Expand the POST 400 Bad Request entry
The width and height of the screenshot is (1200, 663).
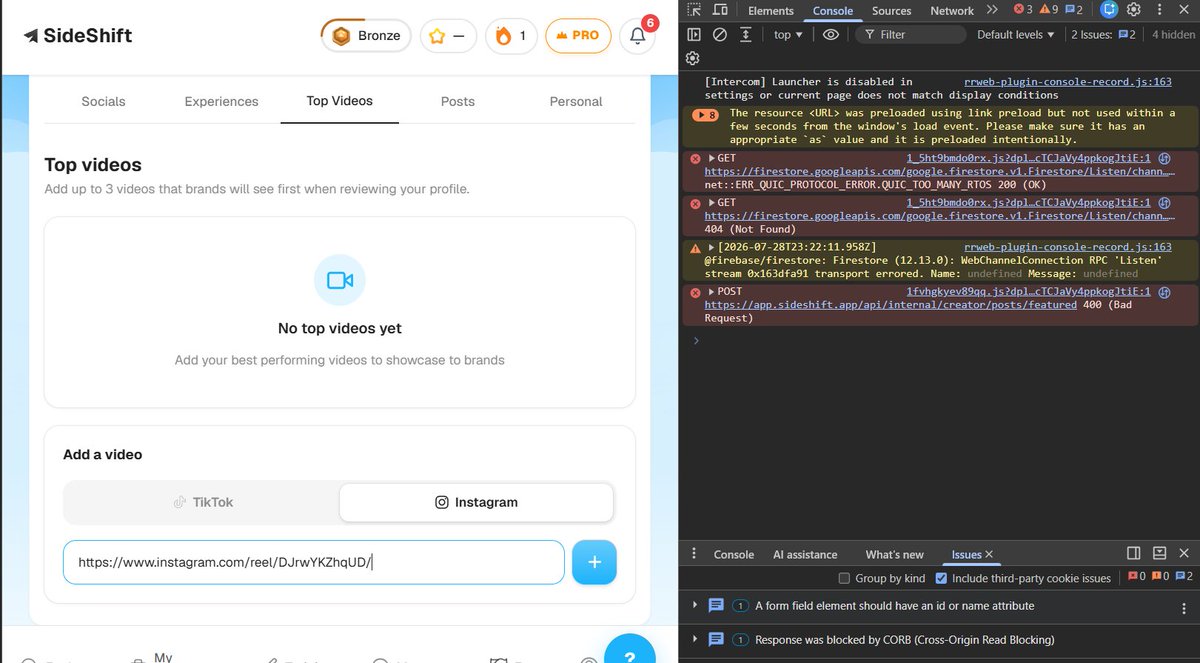tap(712, 291)
